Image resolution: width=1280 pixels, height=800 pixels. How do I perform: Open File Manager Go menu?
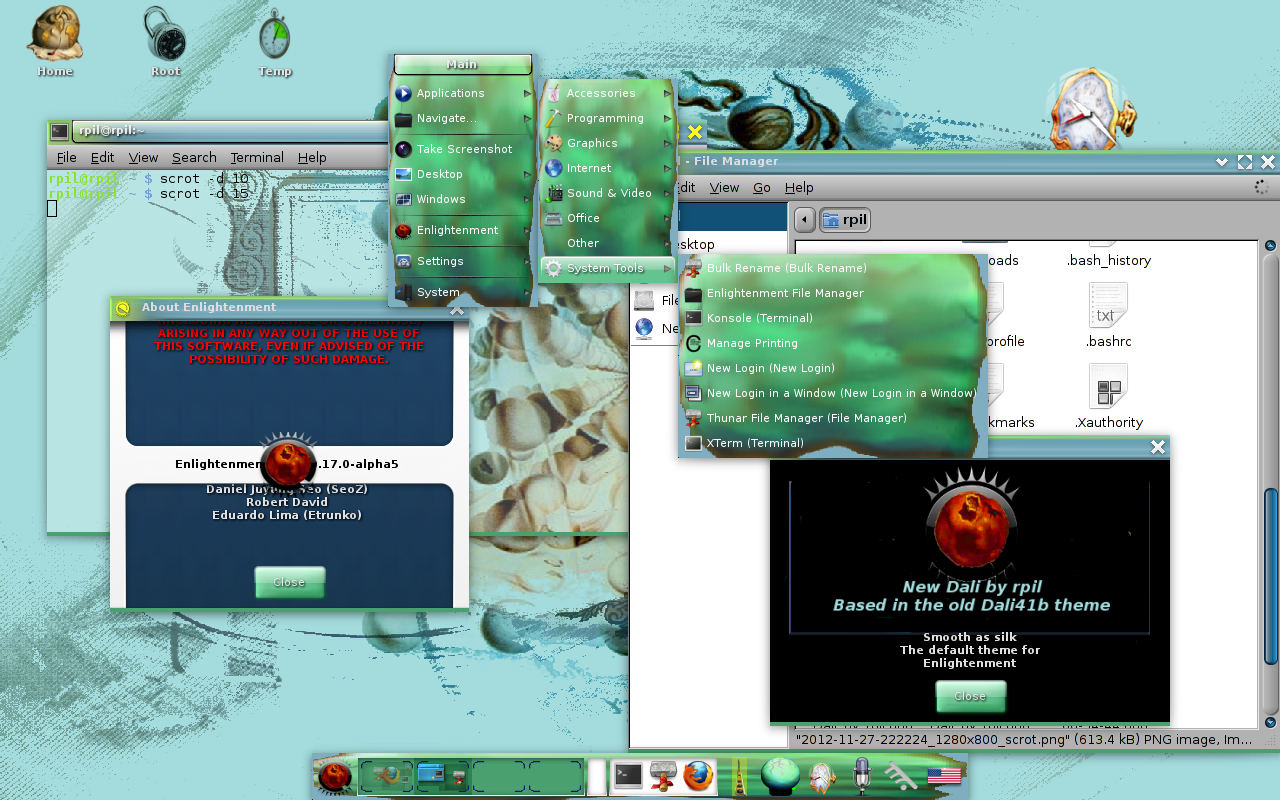pos(762,187)
